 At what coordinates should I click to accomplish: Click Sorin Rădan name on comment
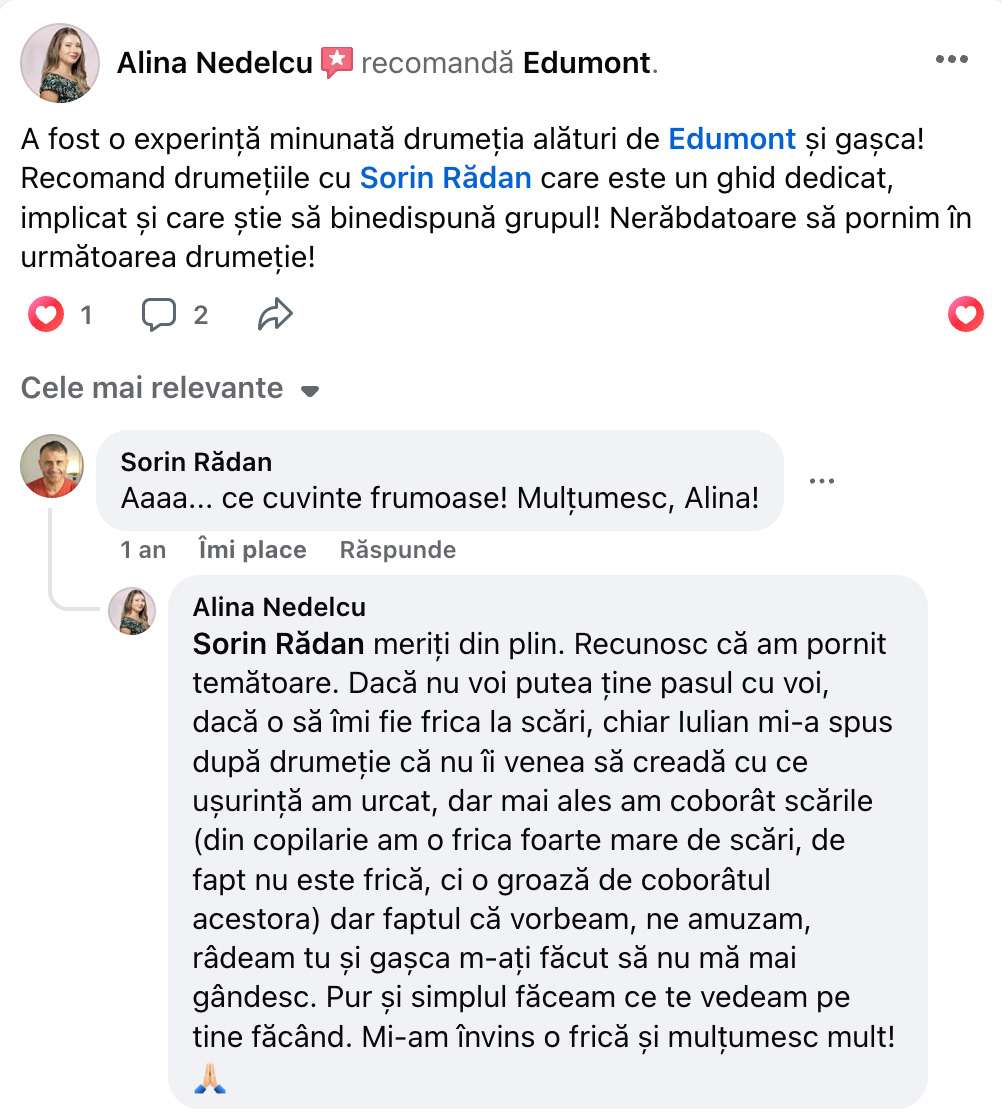tap(196, 462)
